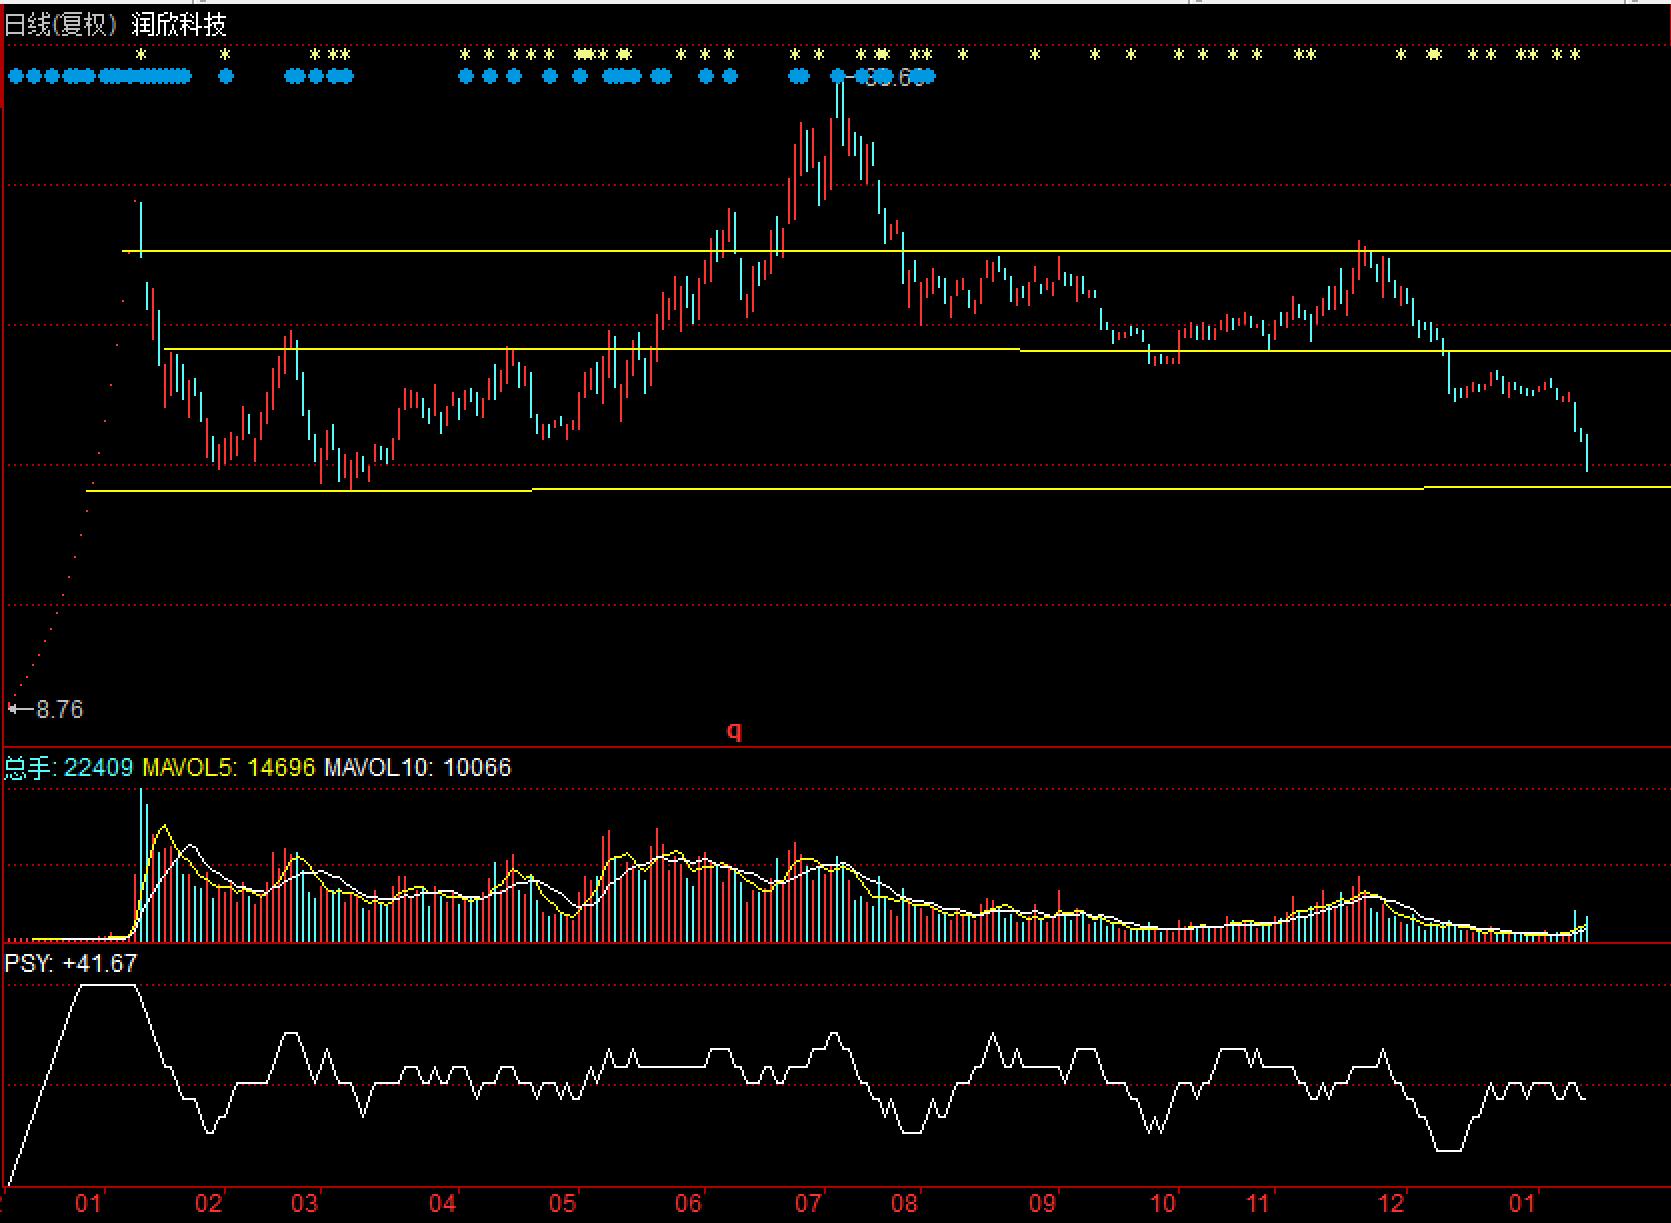Click the 09 month label
This screenshot has width=1671, height=1223.
(x=1043, y=1203)
